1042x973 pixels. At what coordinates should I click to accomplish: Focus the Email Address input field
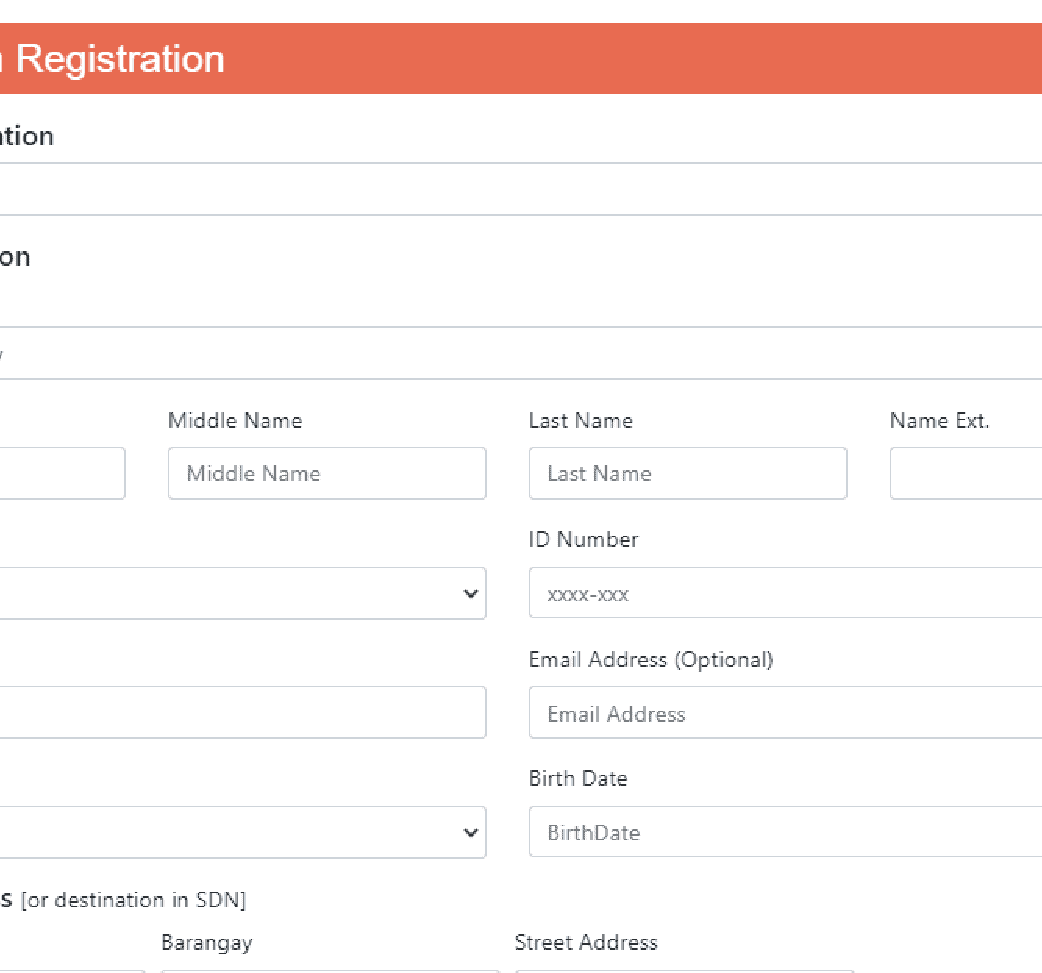pos(785,713)
